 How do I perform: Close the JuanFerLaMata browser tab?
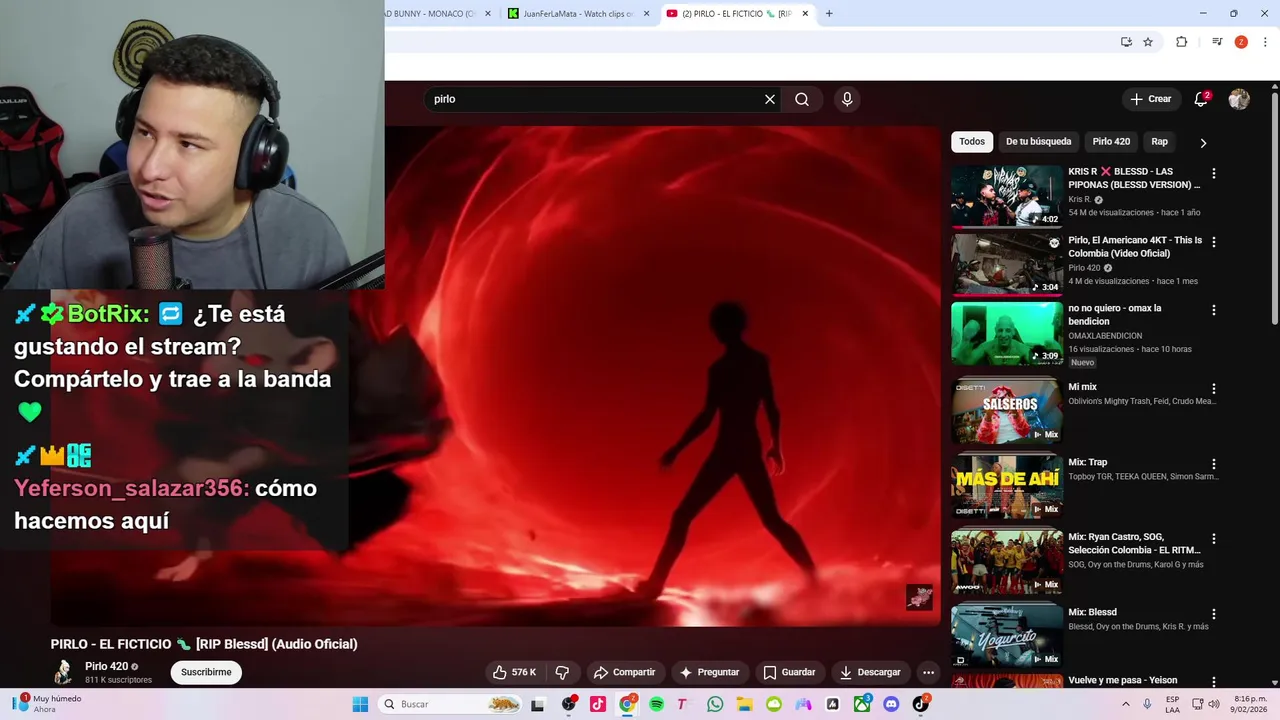click(646, 14)
